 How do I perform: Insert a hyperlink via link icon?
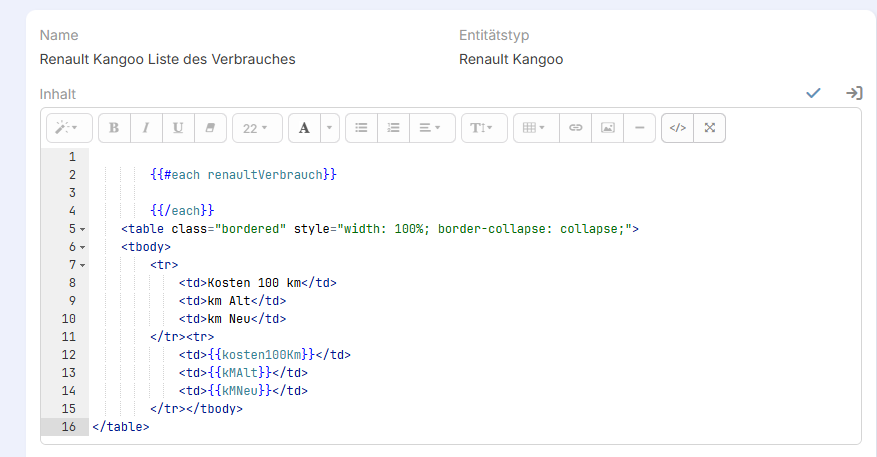pos(575,128)
